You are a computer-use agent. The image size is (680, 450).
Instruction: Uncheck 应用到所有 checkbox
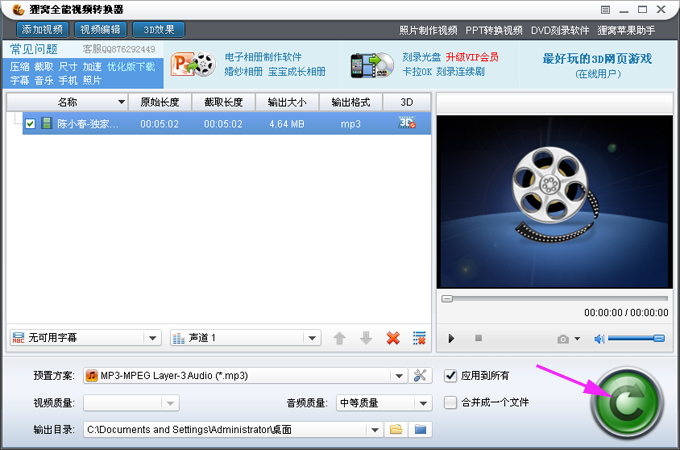(451, 376)
